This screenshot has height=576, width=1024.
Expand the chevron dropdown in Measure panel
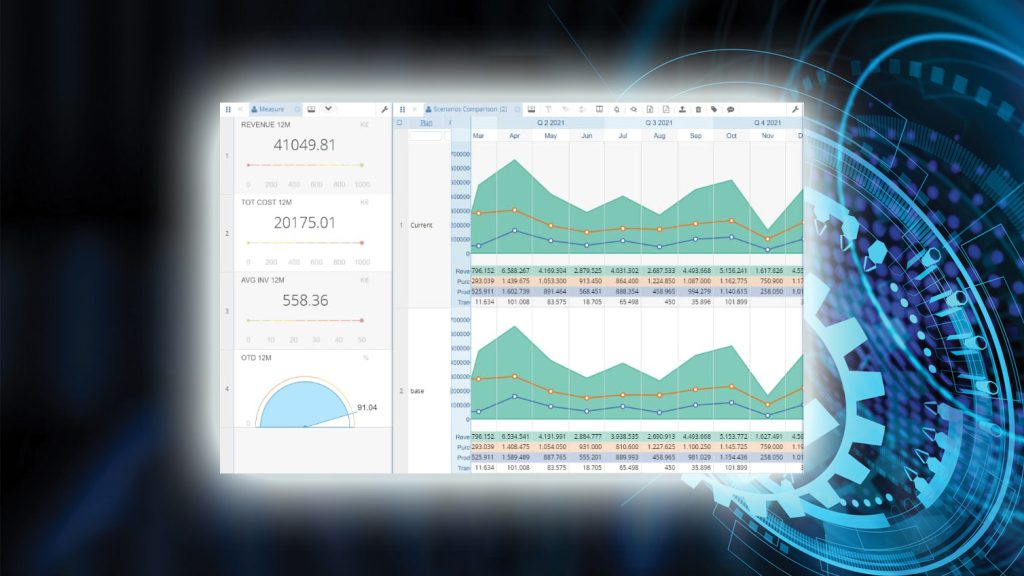(x=328, y=108)
